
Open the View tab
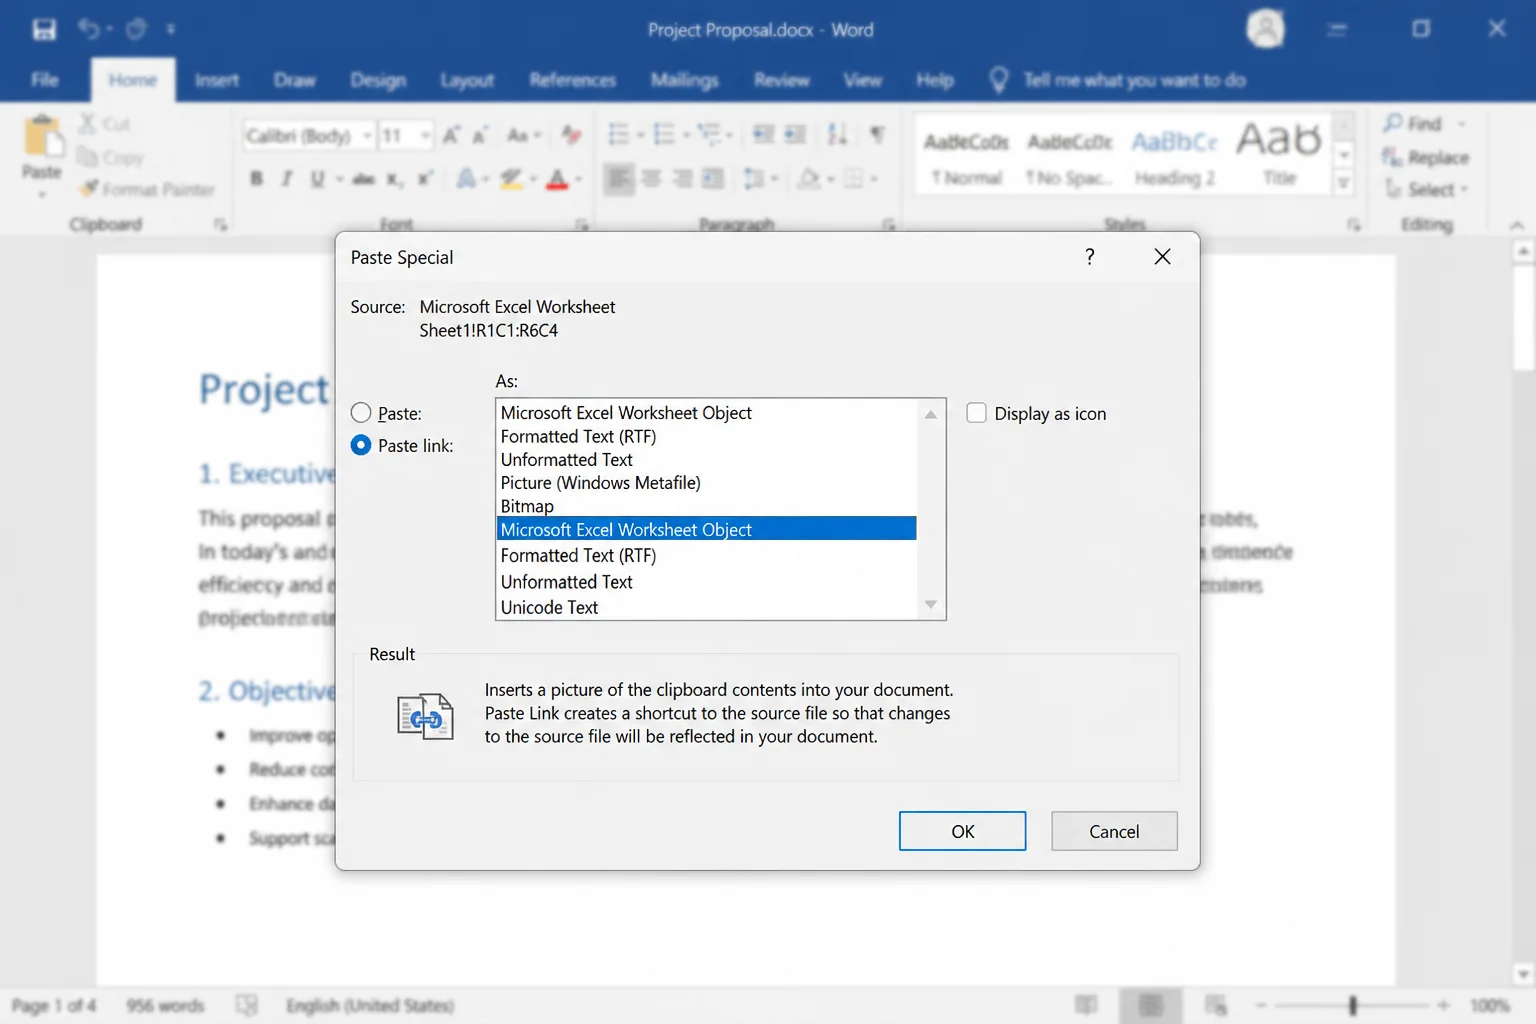pyautogui.click(x=862, y=80)
